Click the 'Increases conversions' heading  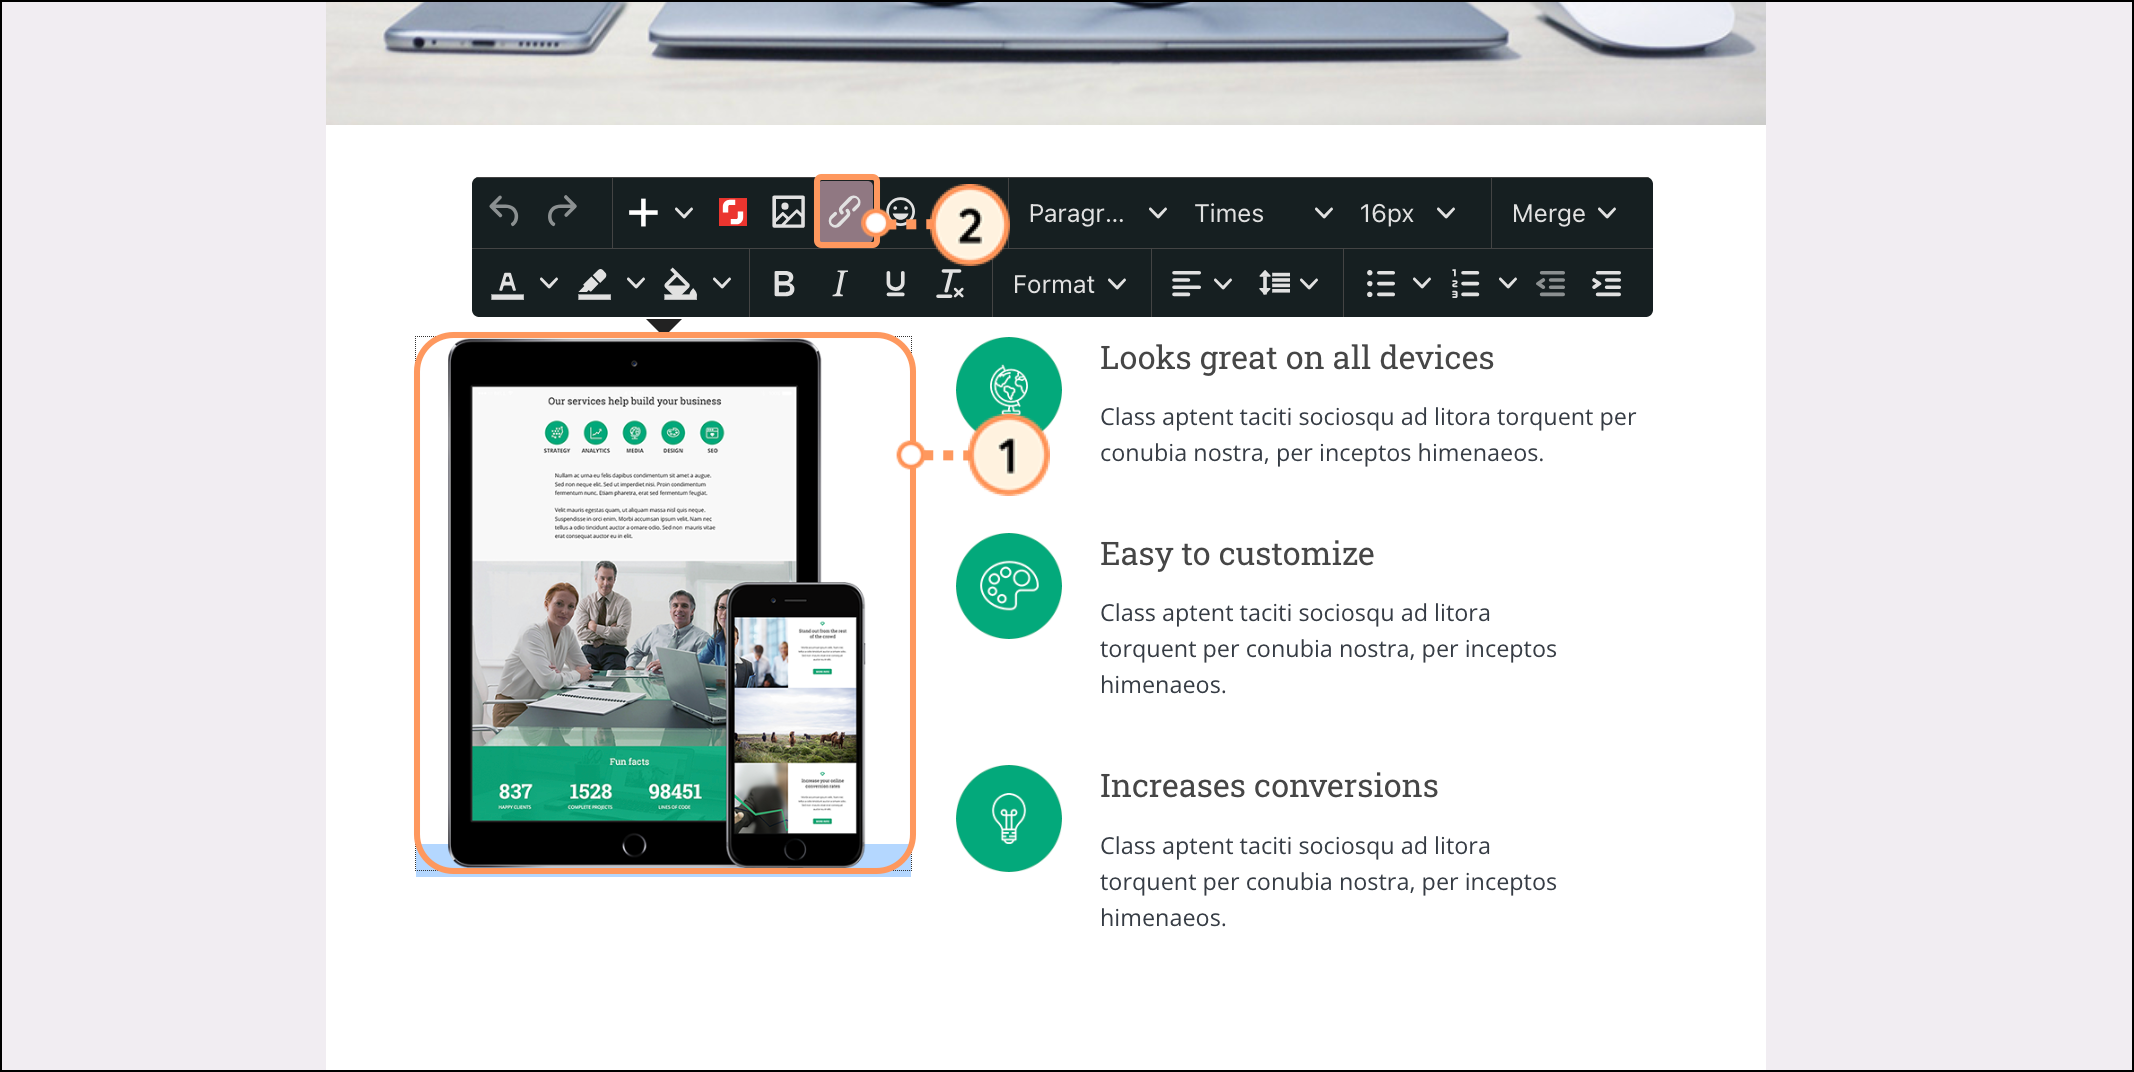[1269, 786]
